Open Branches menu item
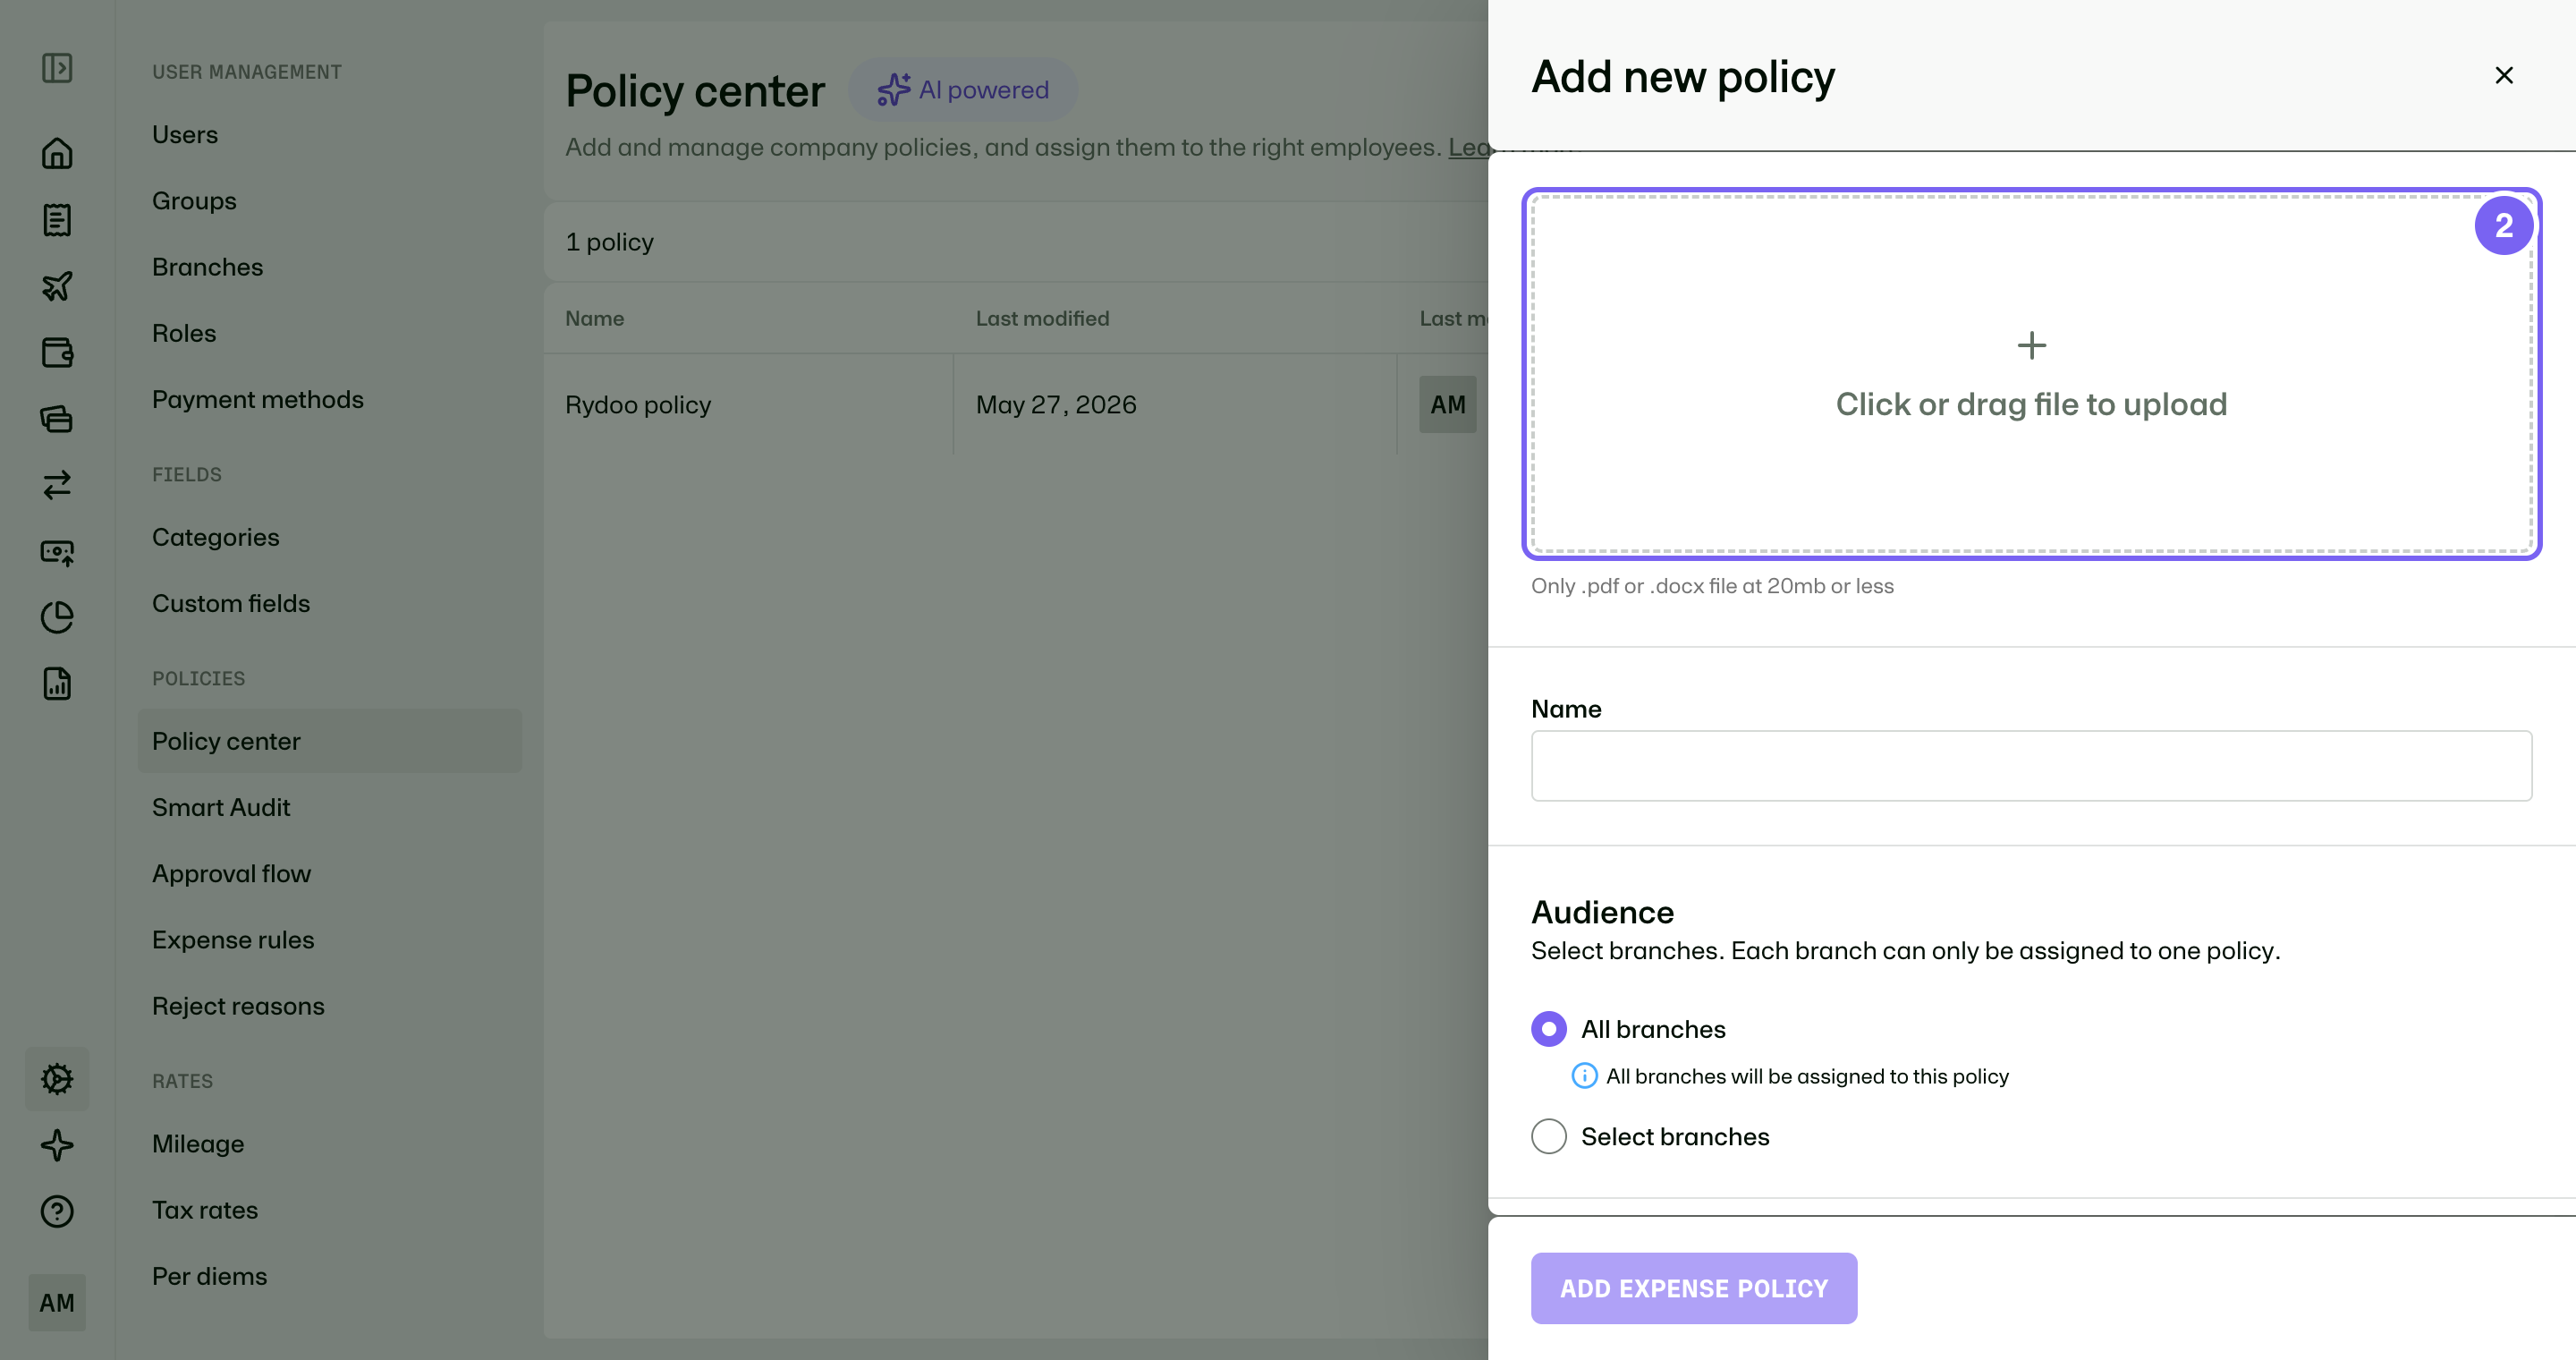This screenshot has height=1360, width=2576. [207, 267]
